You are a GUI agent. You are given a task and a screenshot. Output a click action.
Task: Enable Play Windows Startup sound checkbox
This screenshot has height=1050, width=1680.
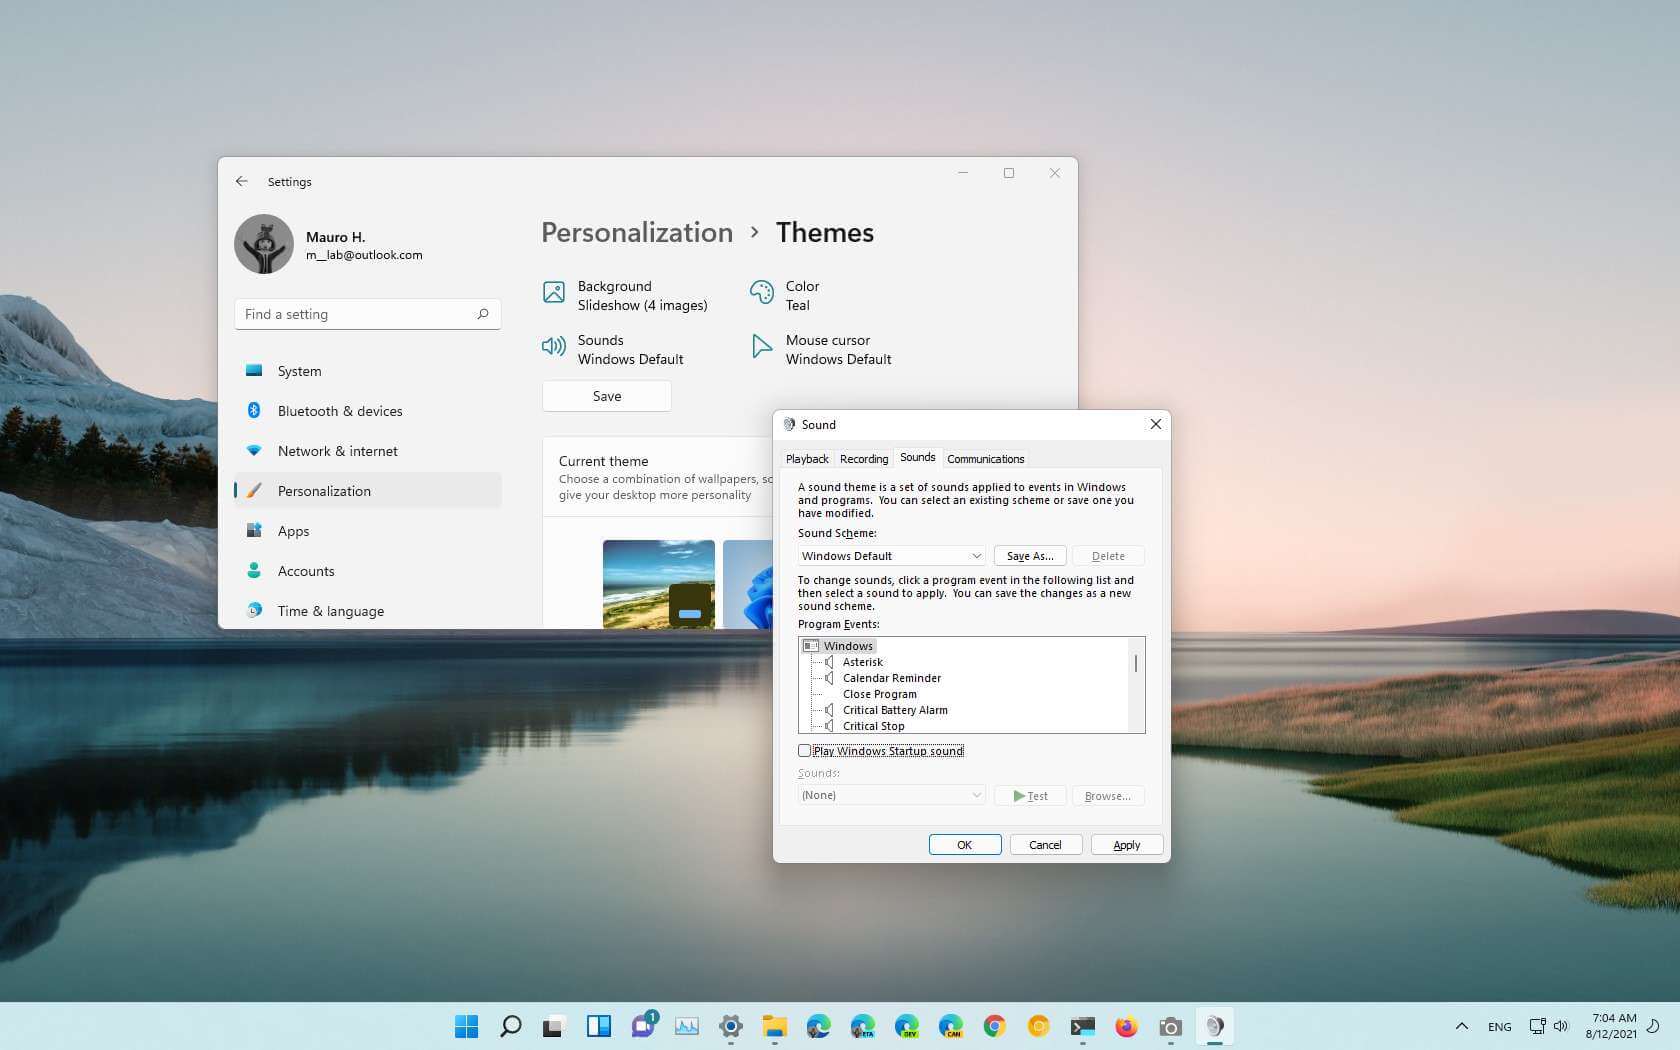click(804, 750)
